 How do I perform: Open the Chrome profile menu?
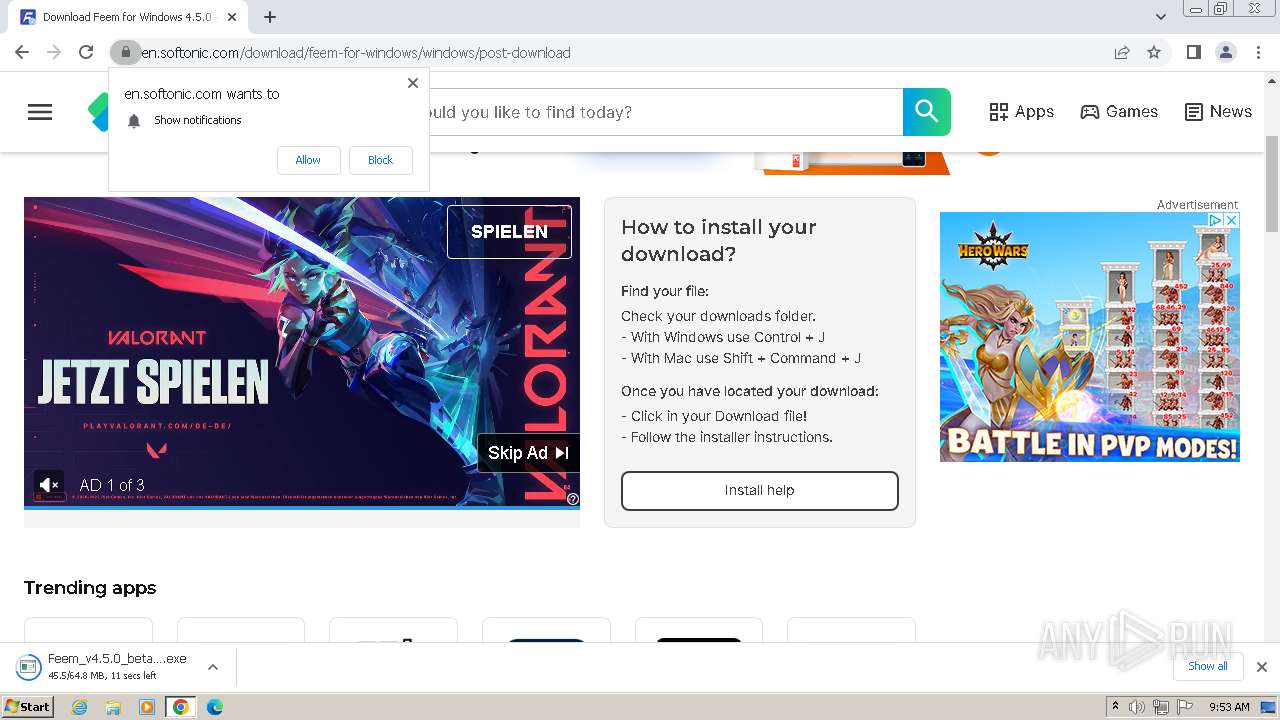[1225, 52]
